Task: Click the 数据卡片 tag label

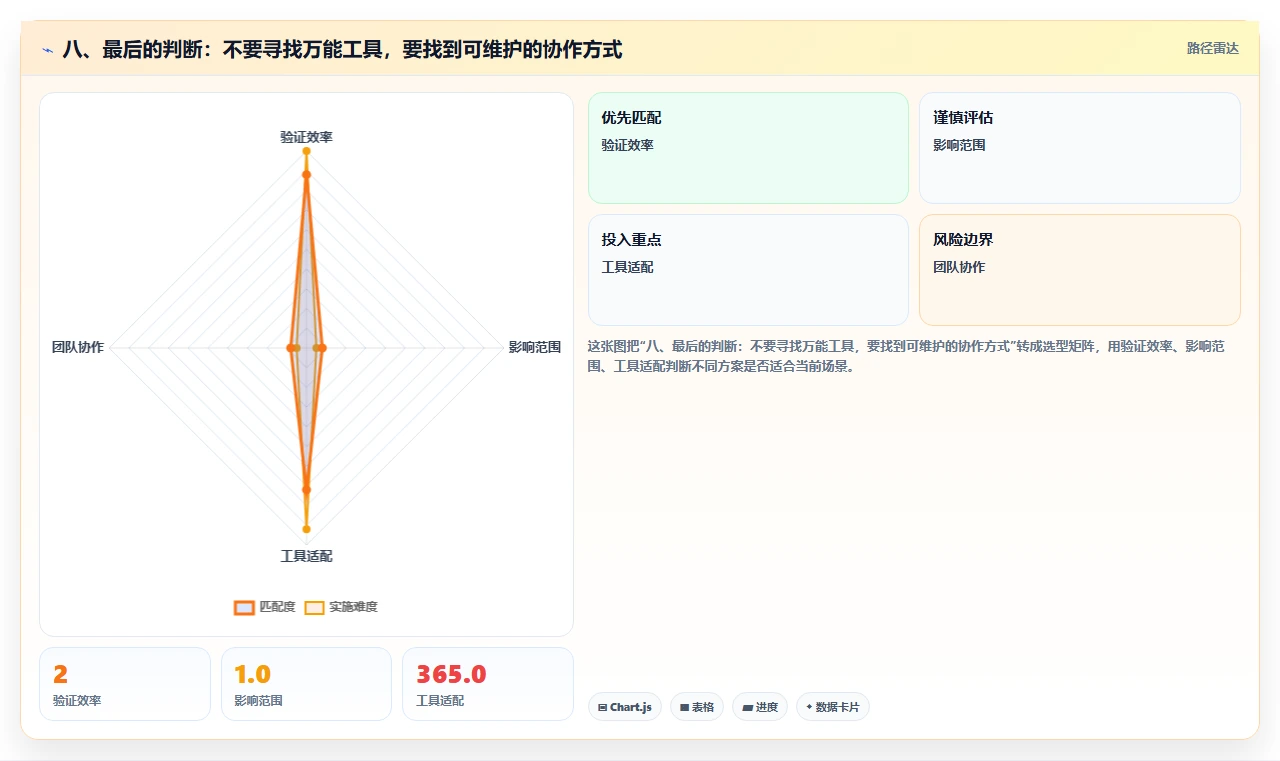Action: (x=837, y=707)
